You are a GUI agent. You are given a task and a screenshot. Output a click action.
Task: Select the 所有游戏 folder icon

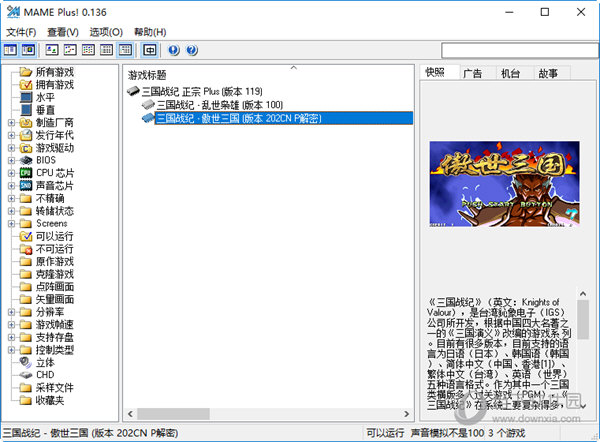point(26,72)
